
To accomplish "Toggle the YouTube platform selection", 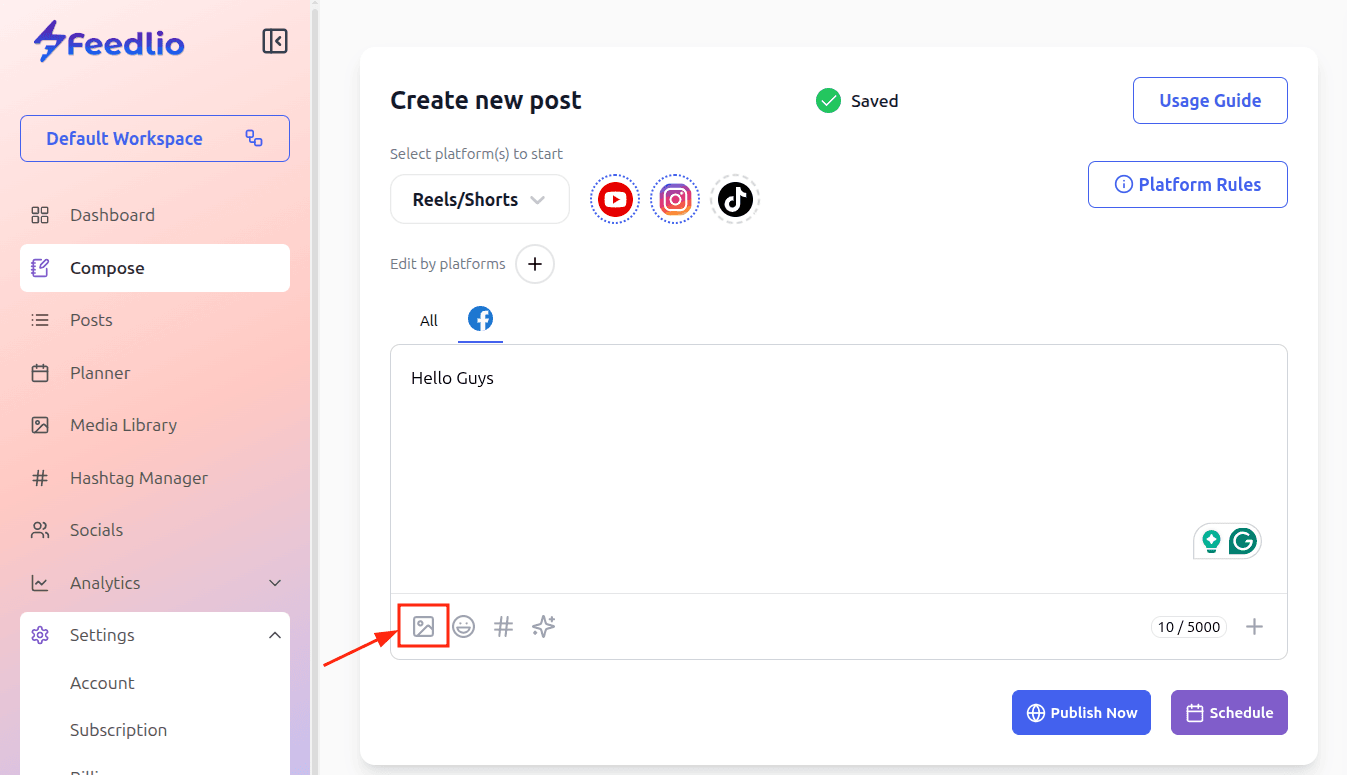I will click(x=615, y=200).
